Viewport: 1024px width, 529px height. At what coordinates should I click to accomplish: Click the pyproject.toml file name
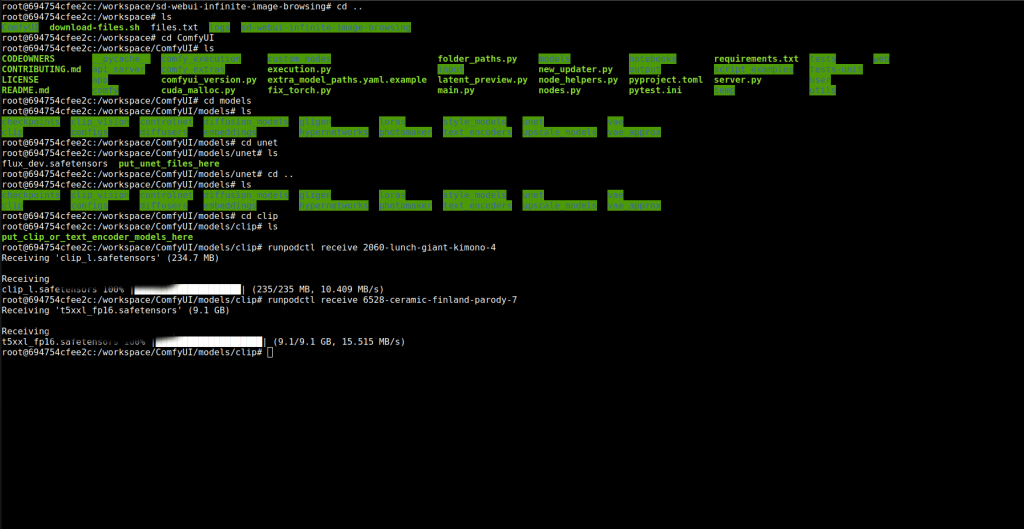[665, 80]
